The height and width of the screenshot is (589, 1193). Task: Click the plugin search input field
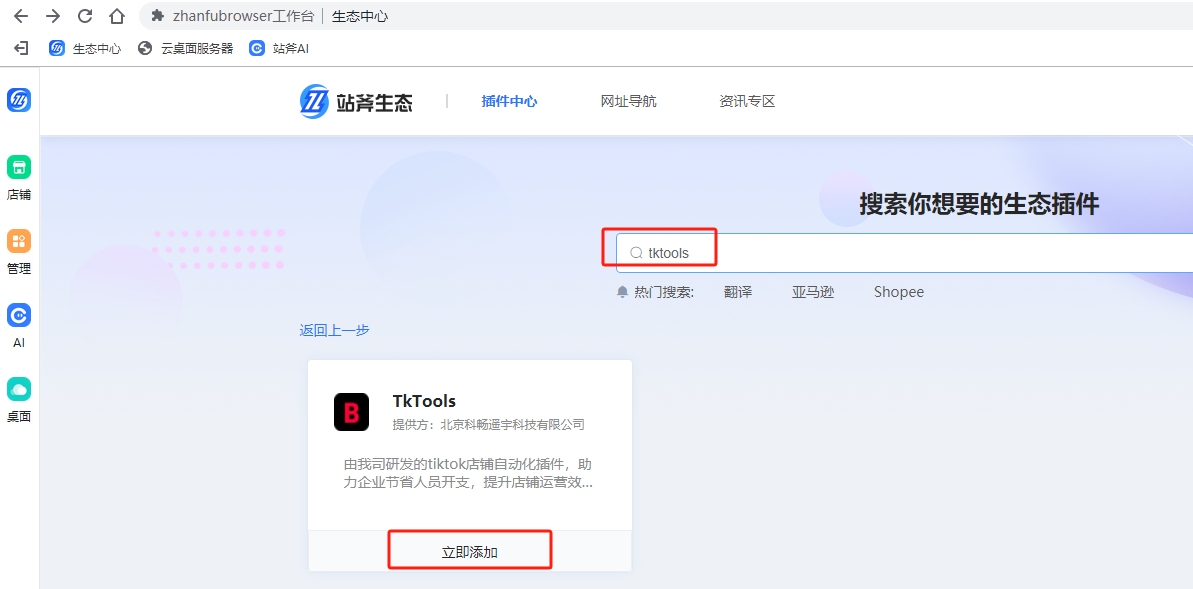pyautogui.click(x=904, y=253)
